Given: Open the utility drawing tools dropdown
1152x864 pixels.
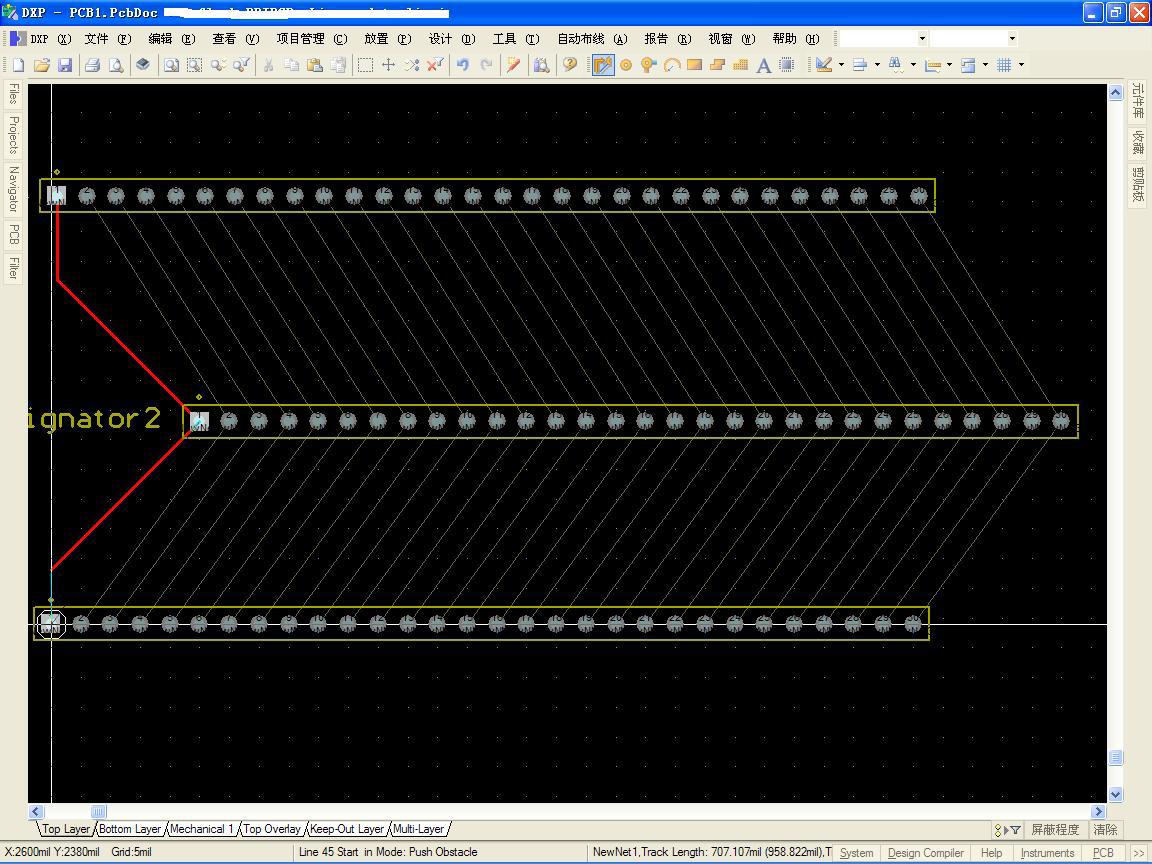Looking at the screenshot, I should coord(841,65).
